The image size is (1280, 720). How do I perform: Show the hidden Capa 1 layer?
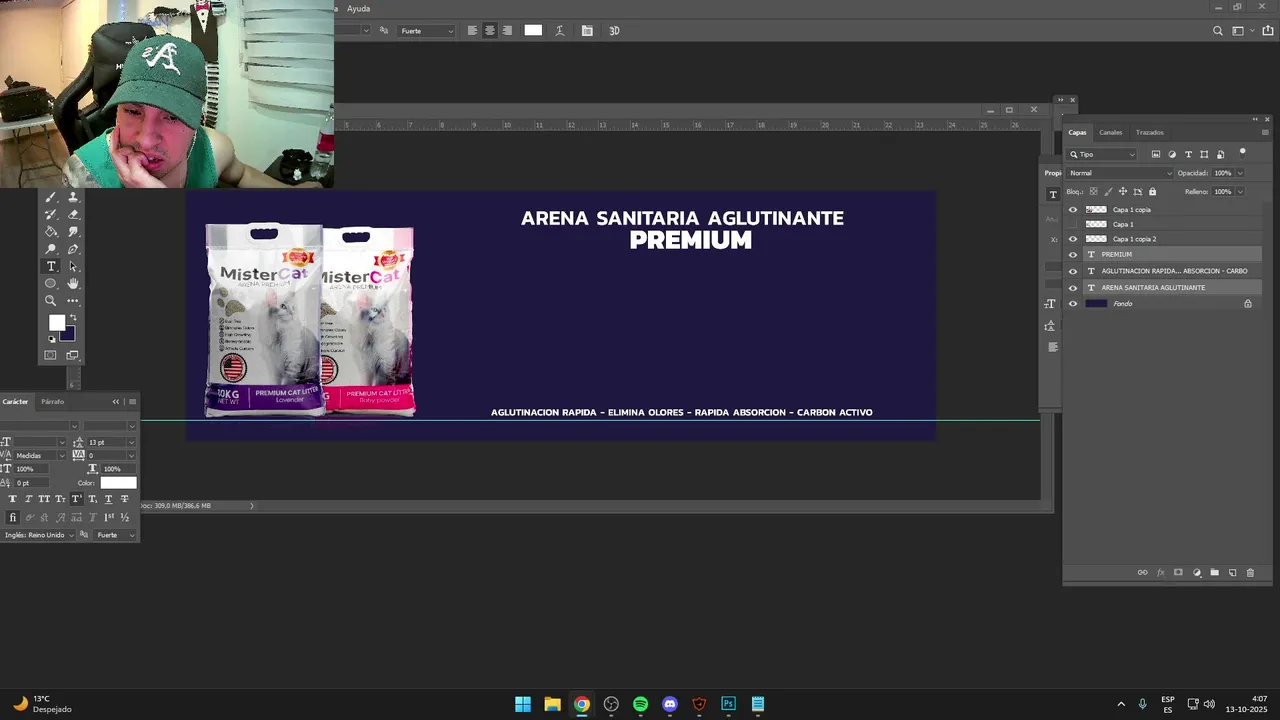tap(1073, 224)
